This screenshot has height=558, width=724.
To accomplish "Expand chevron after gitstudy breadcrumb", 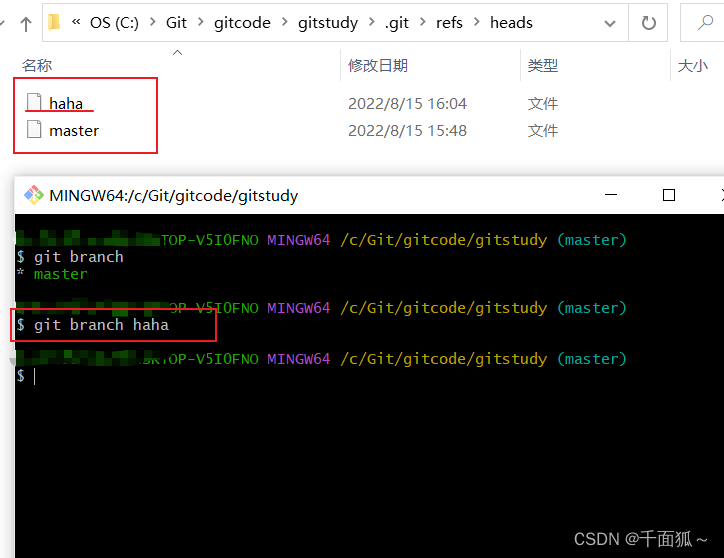I will [371, 22].
